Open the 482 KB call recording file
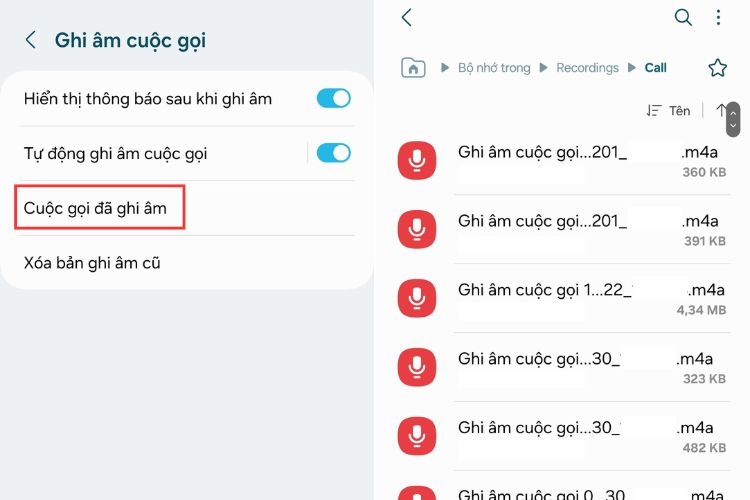This screenshot has width=750, height=500. [563, 436]
